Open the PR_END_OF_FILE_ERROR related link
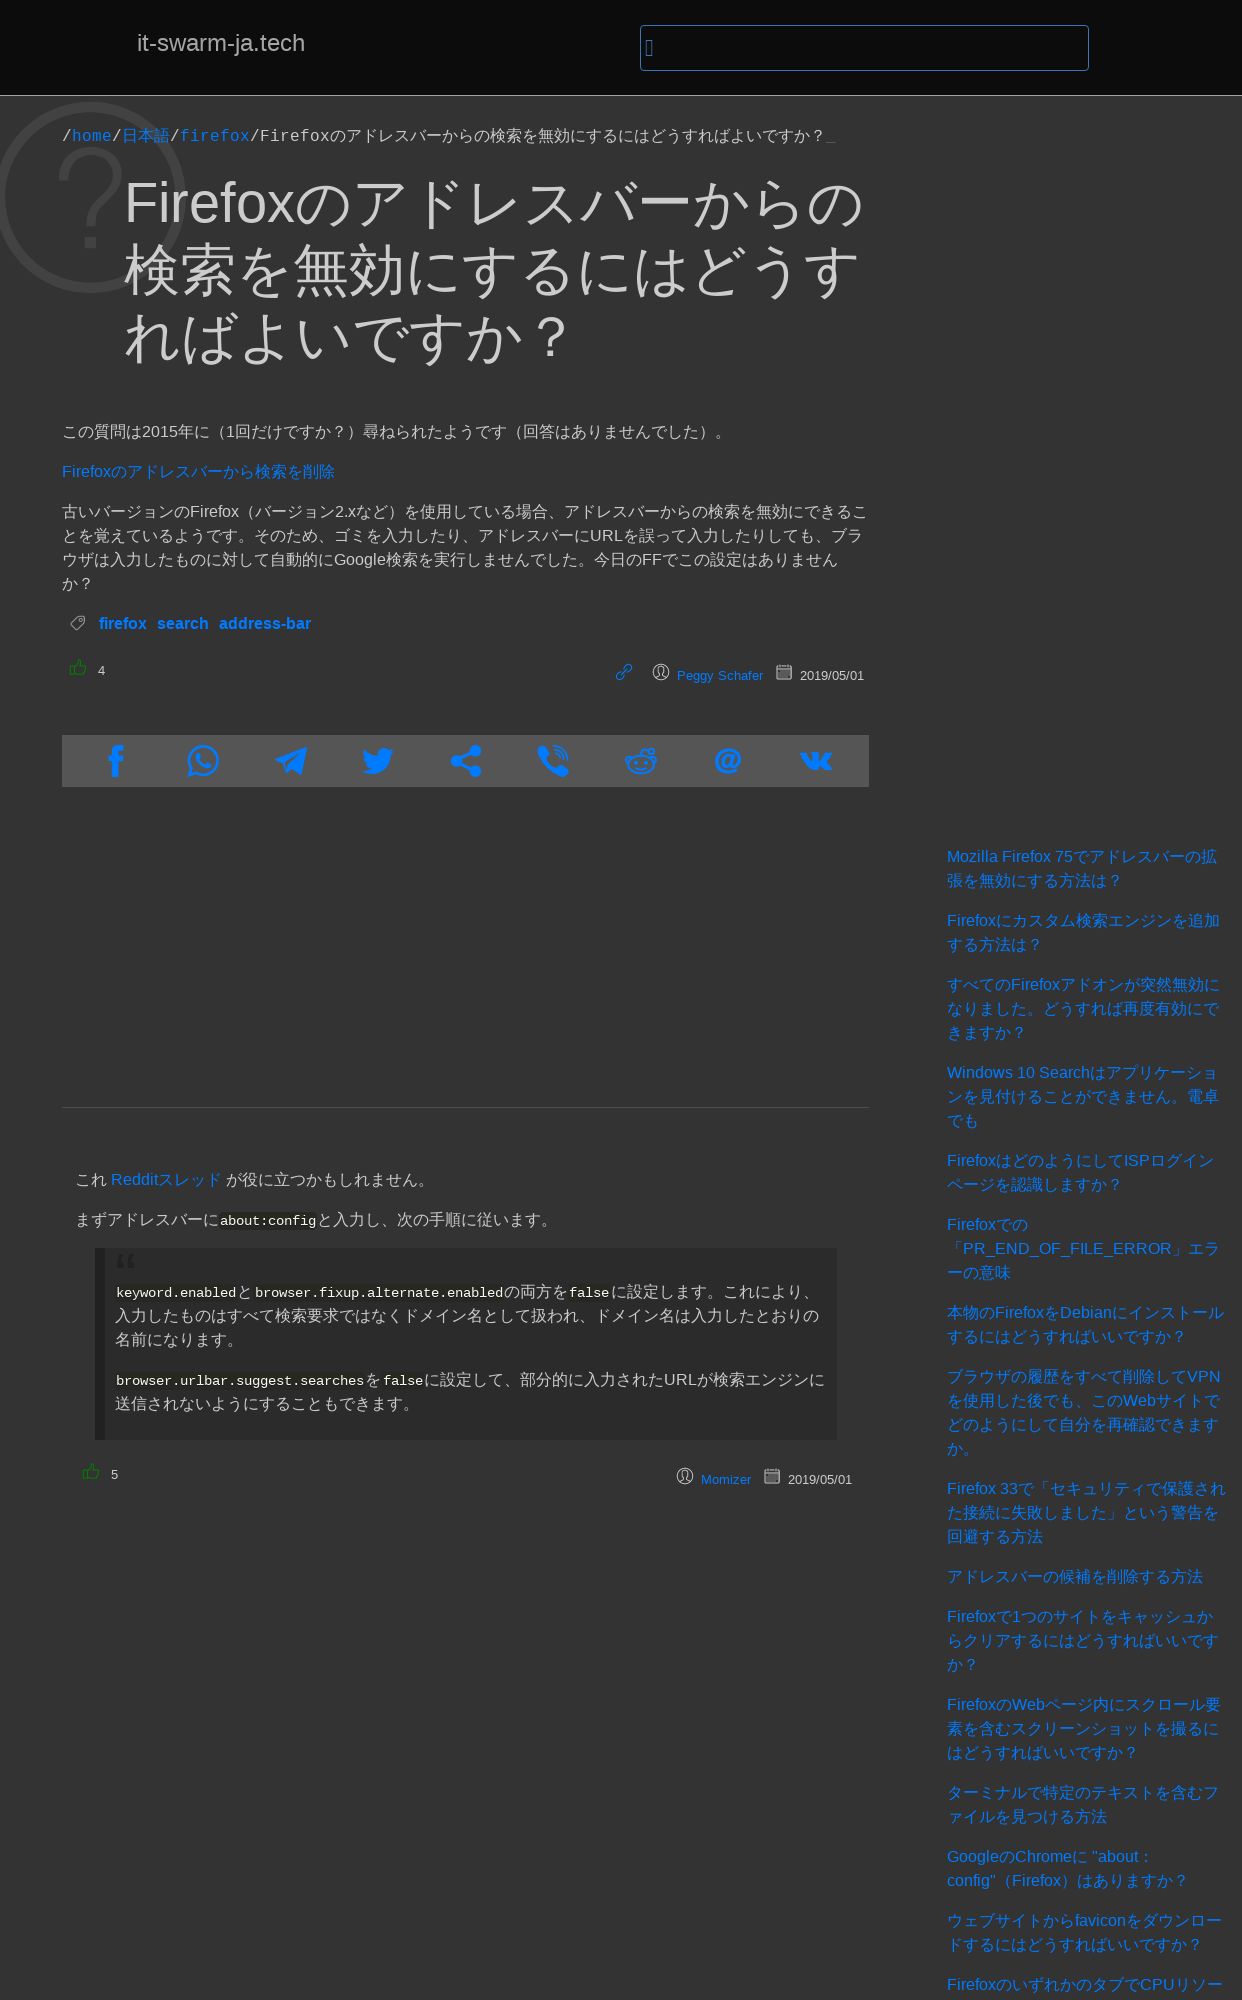The image size is (1242, 2000). point(1083,1249)
